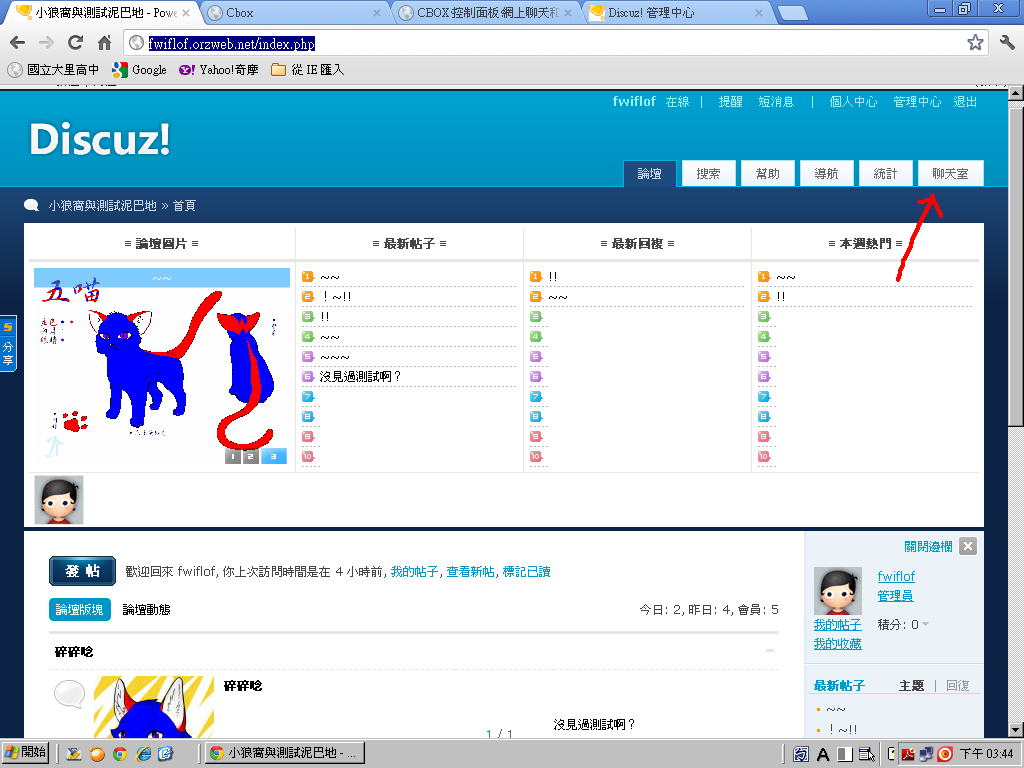Image resolution: width=1024 pixels, height=768 pixels.
Task: Show slideshow image 1
Action: click(x=232, y=456)
